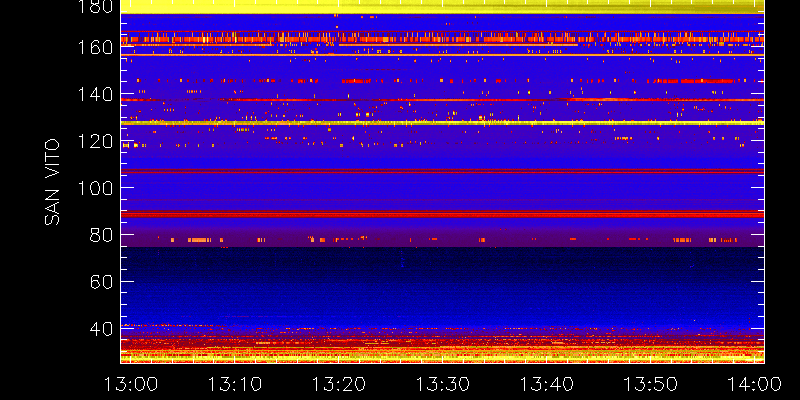Click the 13:10 time axis label
Viewport: 800px width, 400px height.
click(235, 384)
